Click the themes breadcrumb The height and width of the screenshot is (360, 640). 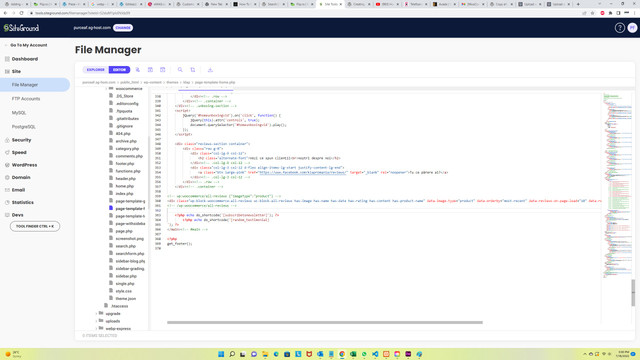click(x=172, y=82)
